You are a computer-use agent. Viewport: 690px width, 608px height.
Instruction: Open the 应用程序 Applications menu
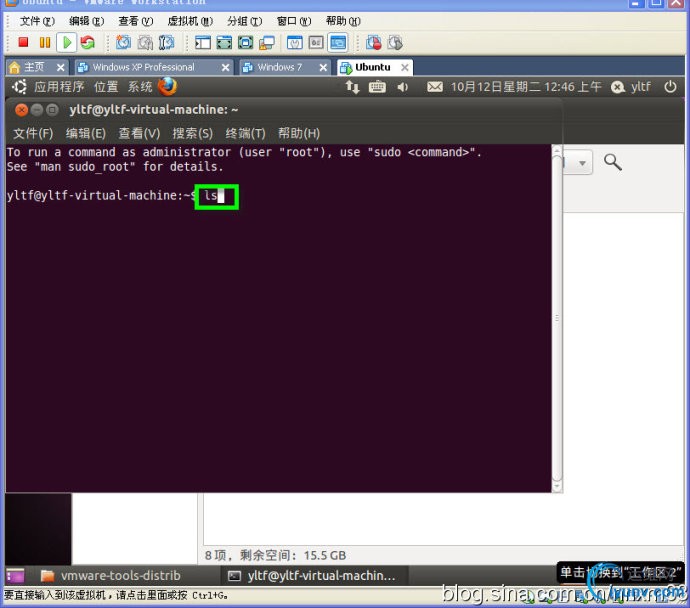click(x=59, y=87)
